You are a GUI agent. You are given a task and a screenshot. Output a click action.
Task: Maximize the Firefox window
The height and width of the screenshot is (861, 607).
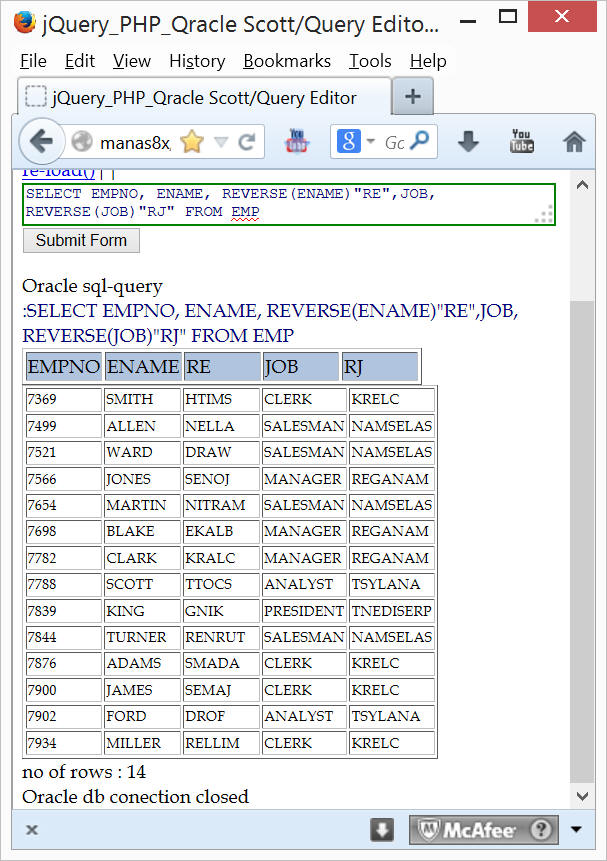tap(508, 16)
